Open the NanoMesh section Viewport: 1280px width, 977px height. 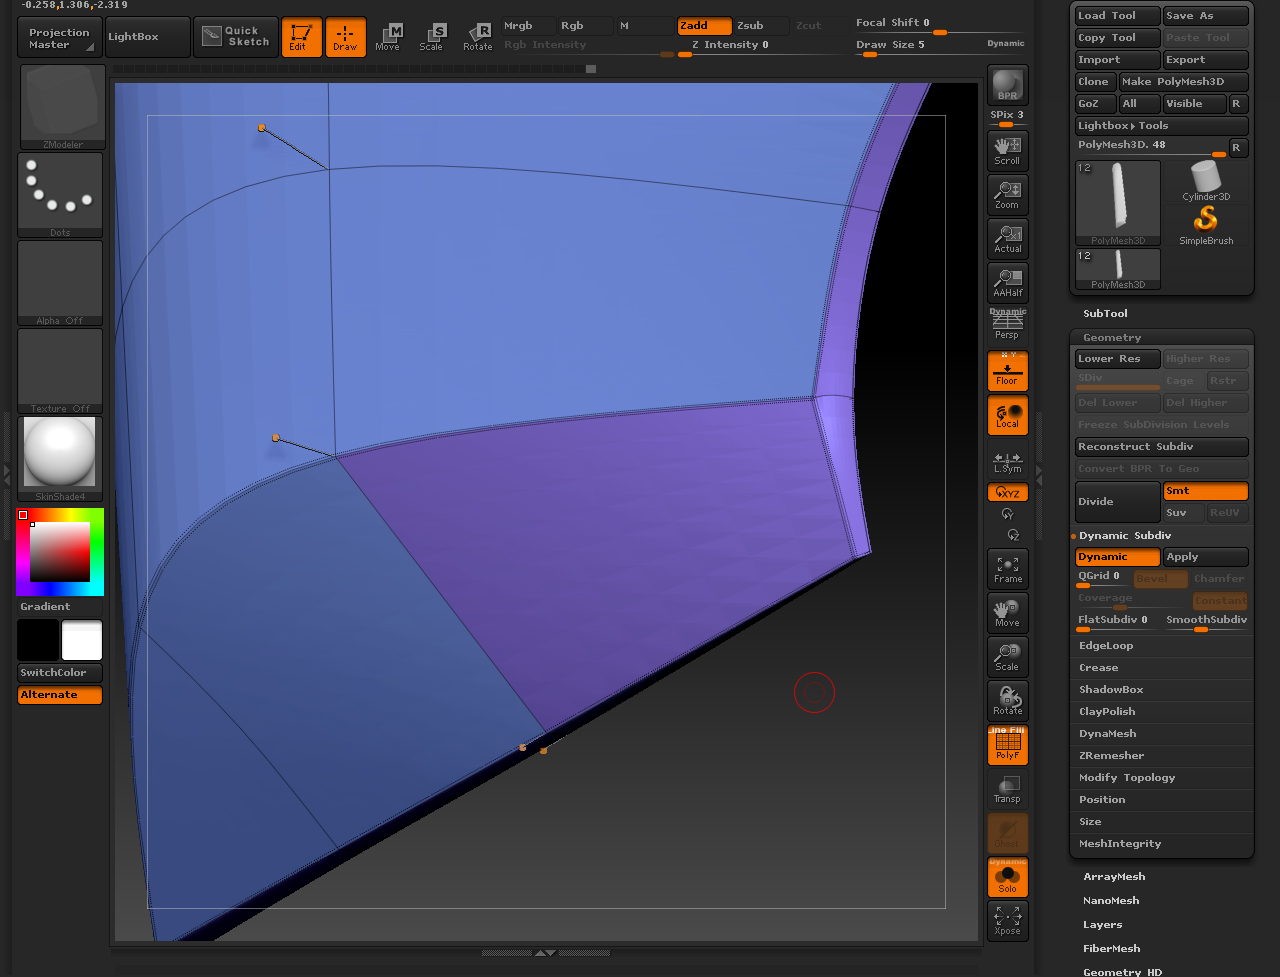[1111, 900]
